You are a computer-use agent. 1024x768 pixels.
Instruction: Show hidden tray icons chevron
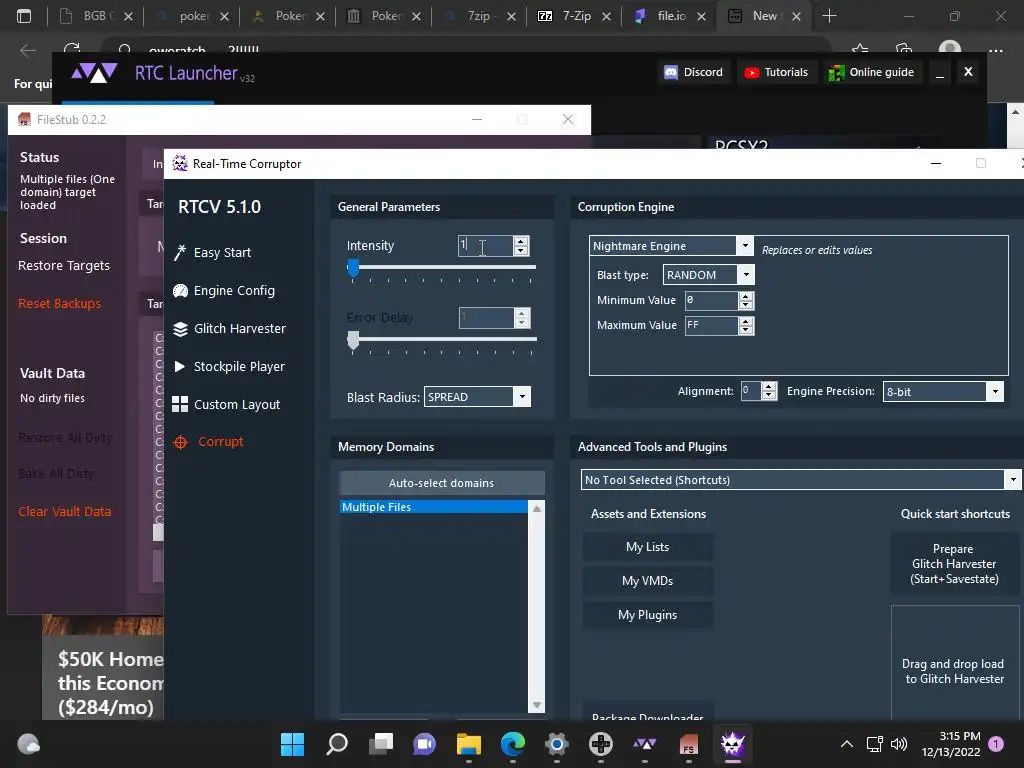pyautogui.click(x=847, y=744)
